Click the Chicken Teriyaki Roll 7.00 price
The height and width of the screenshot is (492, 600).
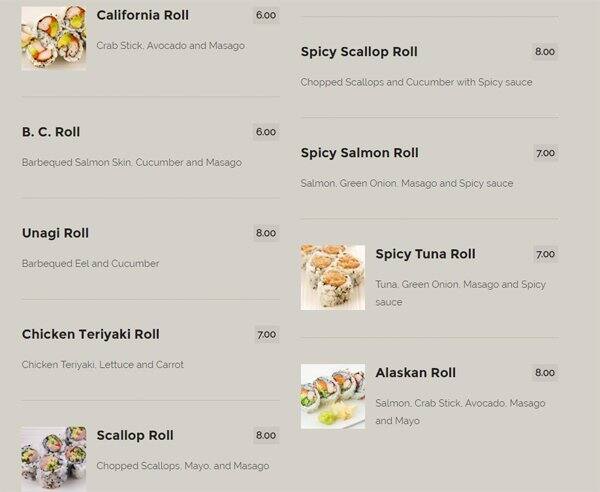click(x=266, y=334)
